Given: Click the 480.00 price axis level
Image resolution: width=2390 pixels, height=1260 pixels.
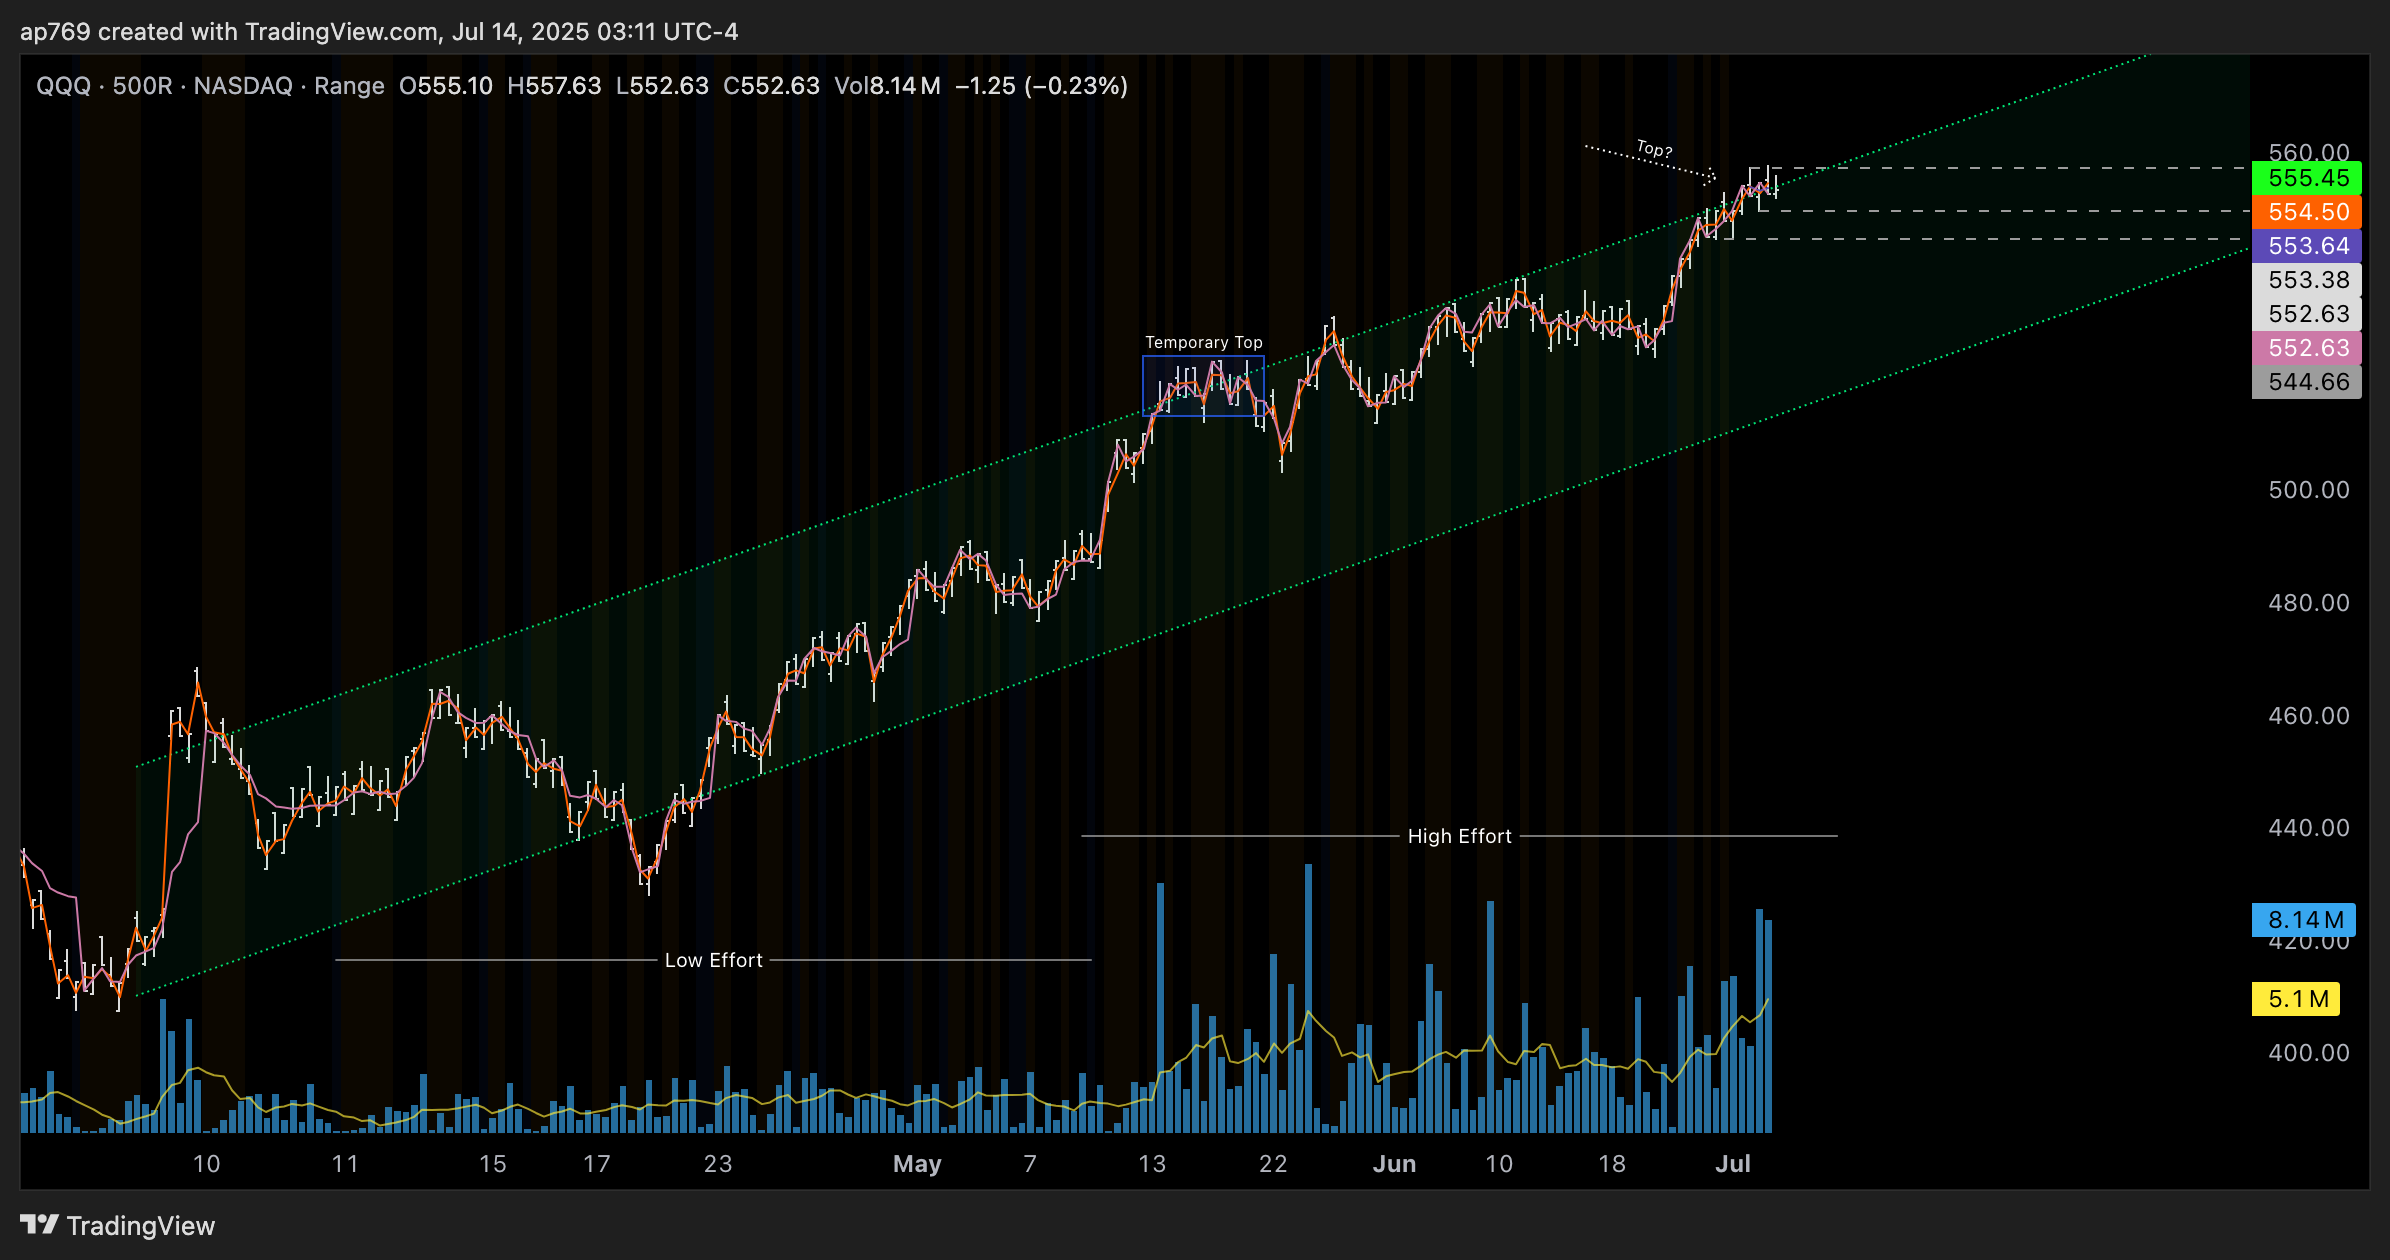Looking at the screenshot, I should [2308, 603].
